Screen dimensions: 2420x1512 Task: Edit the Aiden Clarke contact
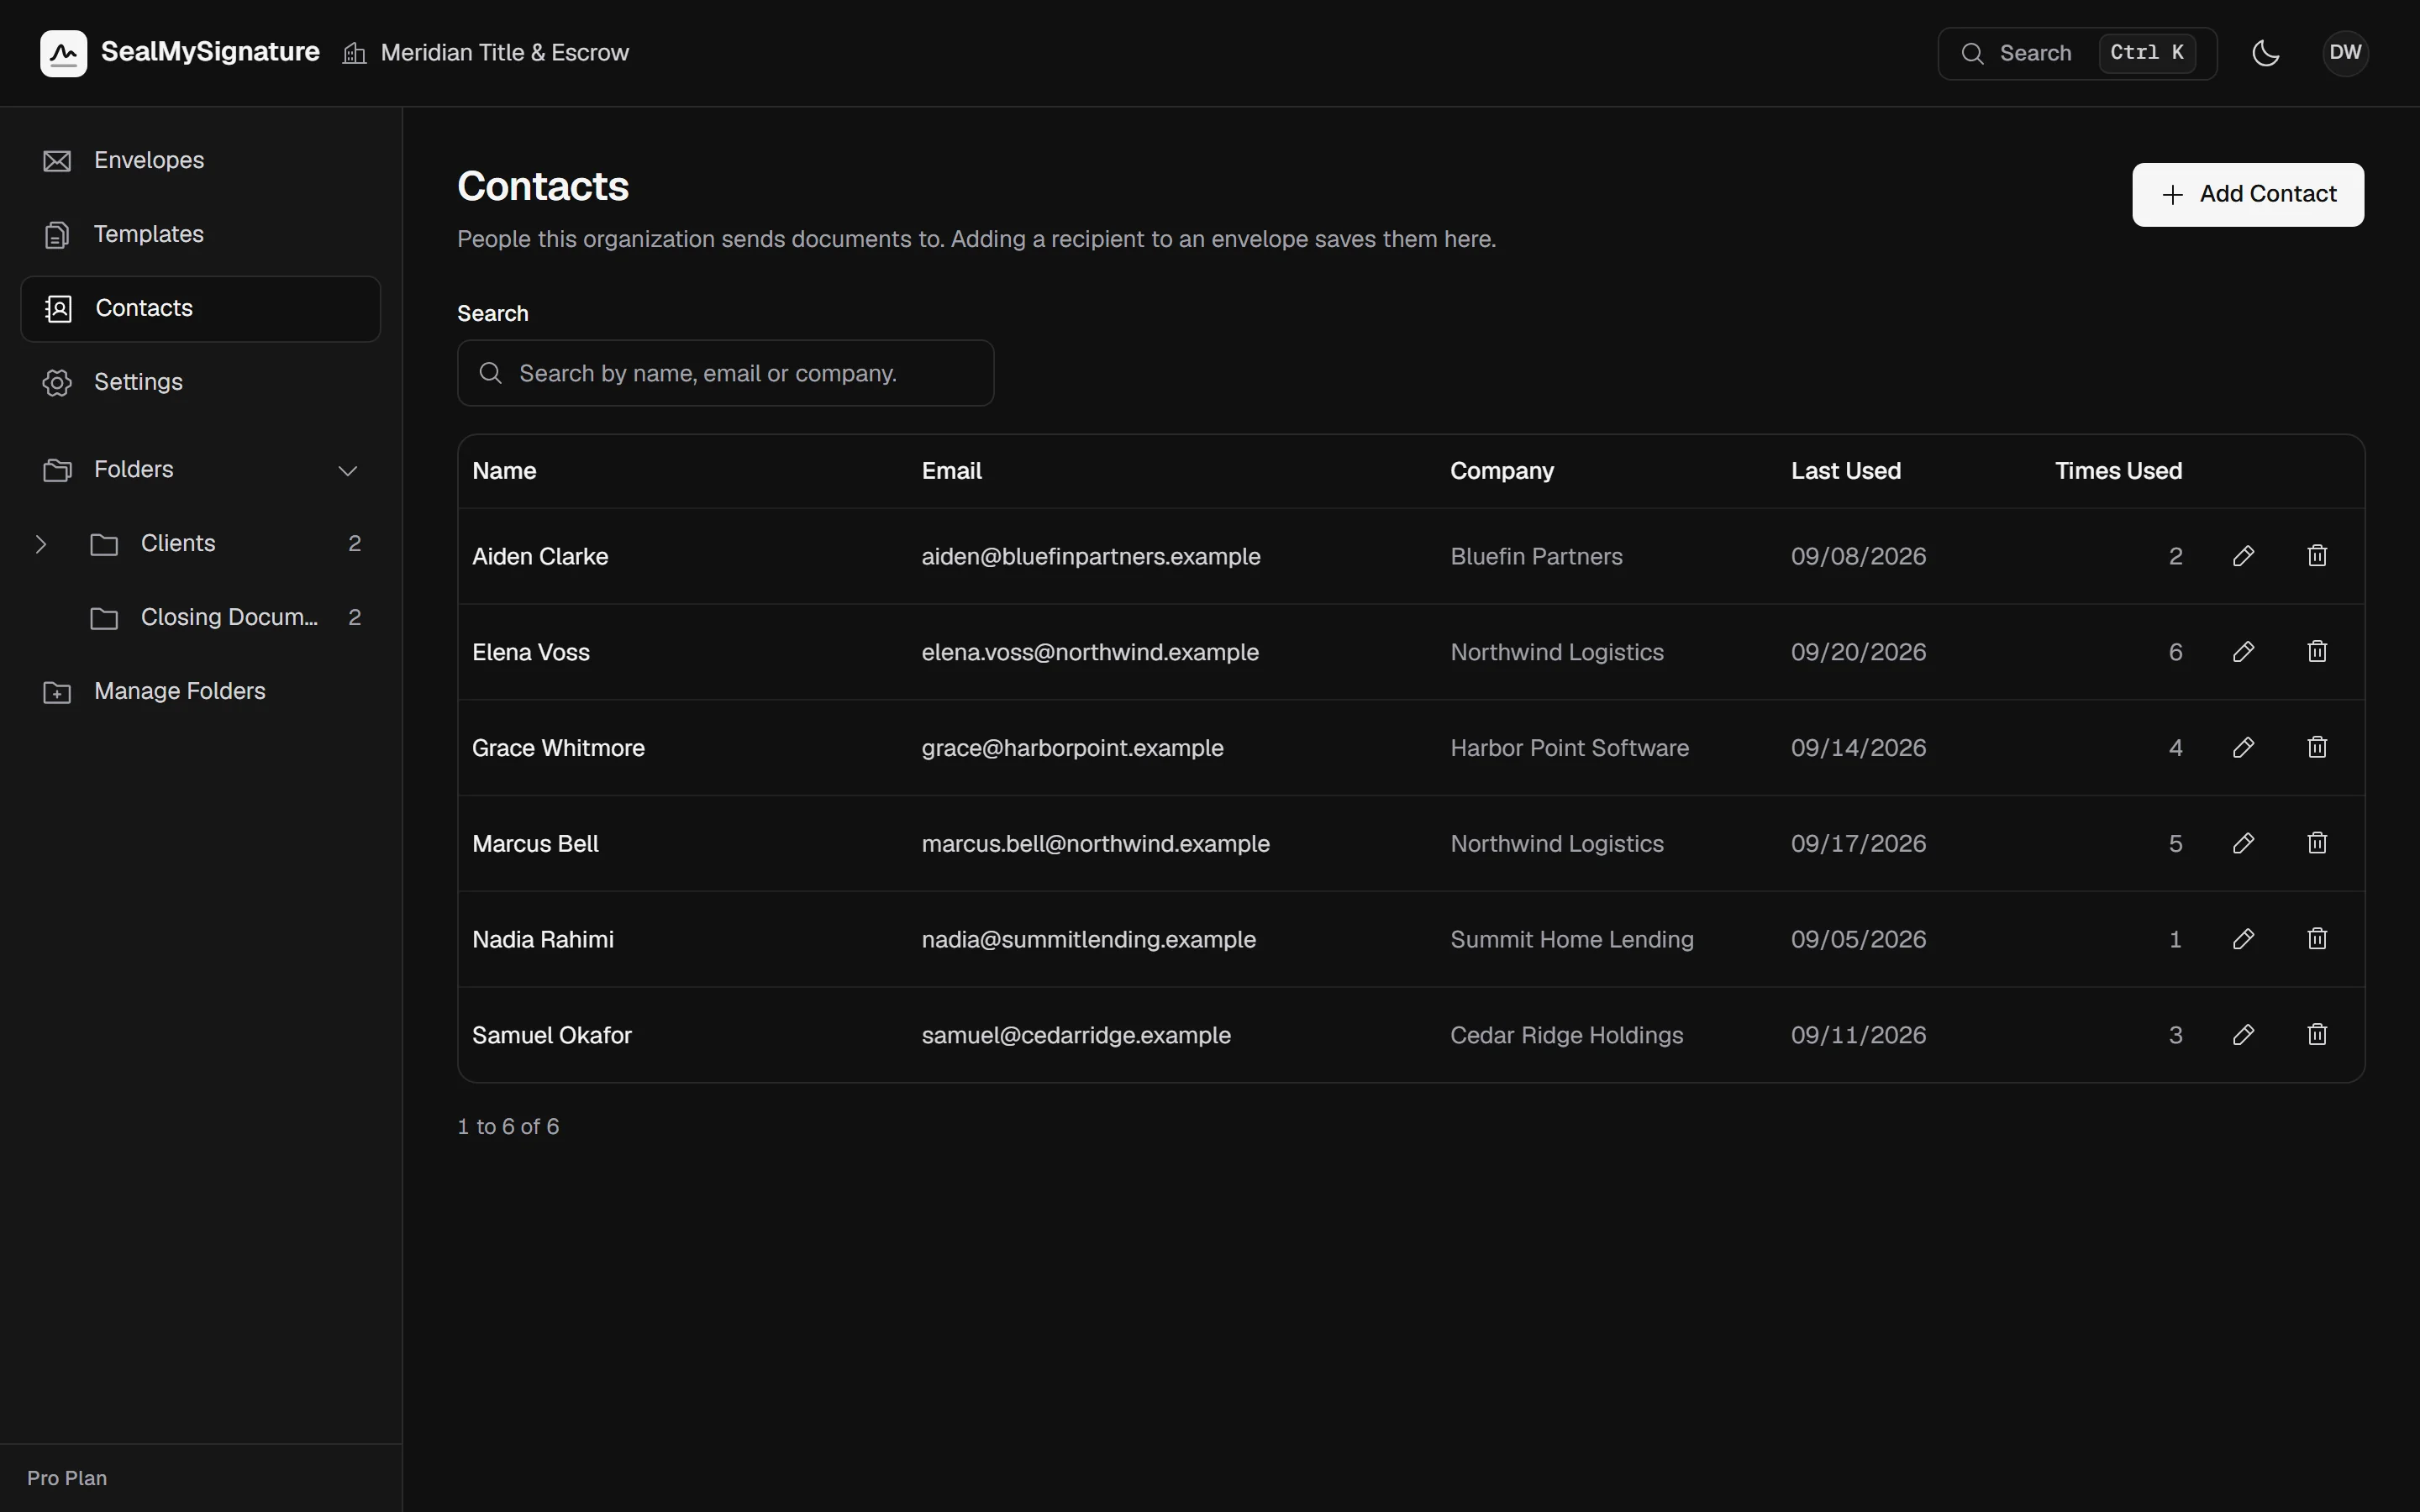pyautogui.click(x=2243, y=556)
